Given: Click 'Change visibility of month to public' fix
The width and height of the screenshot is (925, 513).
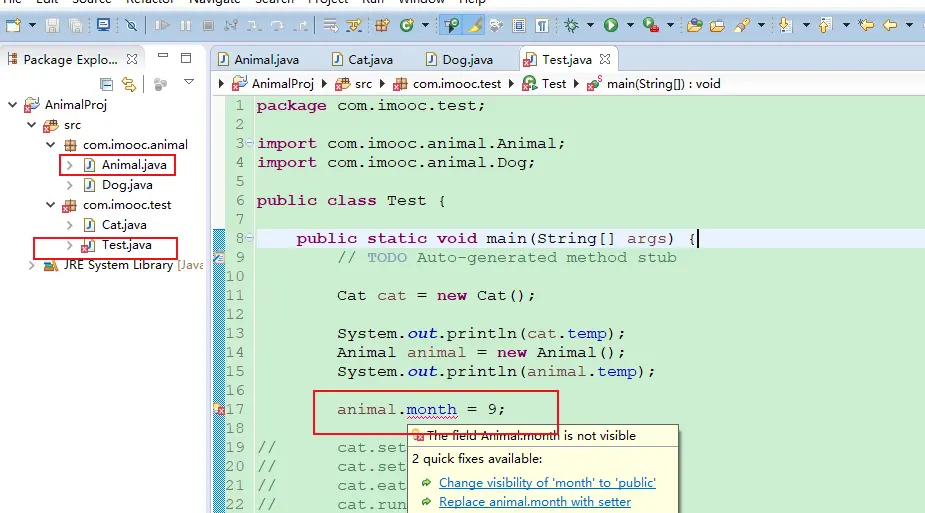Looking at the screenshot, I should pos(547,482).
